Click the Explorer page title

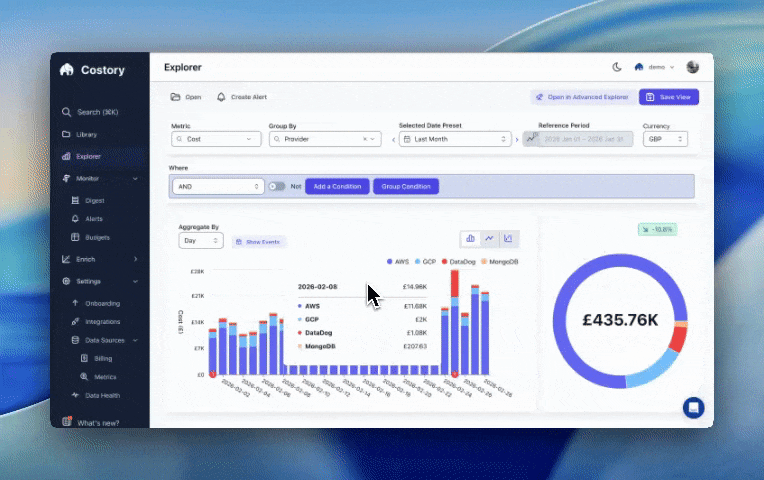[x=183, y=67]
